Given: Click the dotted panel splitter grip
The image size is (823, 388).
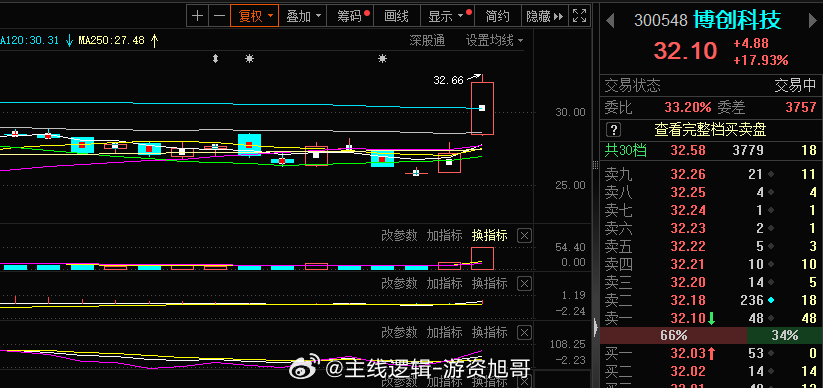Looking at the screenshot, I should 596,165.
